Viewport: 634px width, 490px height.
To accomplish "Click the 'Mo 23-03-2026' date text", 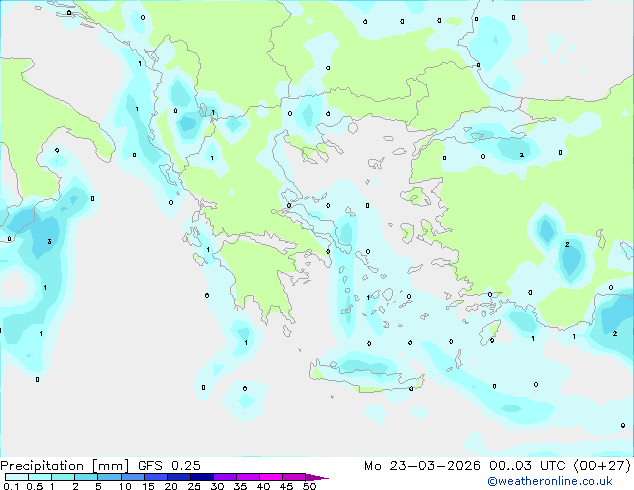I will click(423, 466).
